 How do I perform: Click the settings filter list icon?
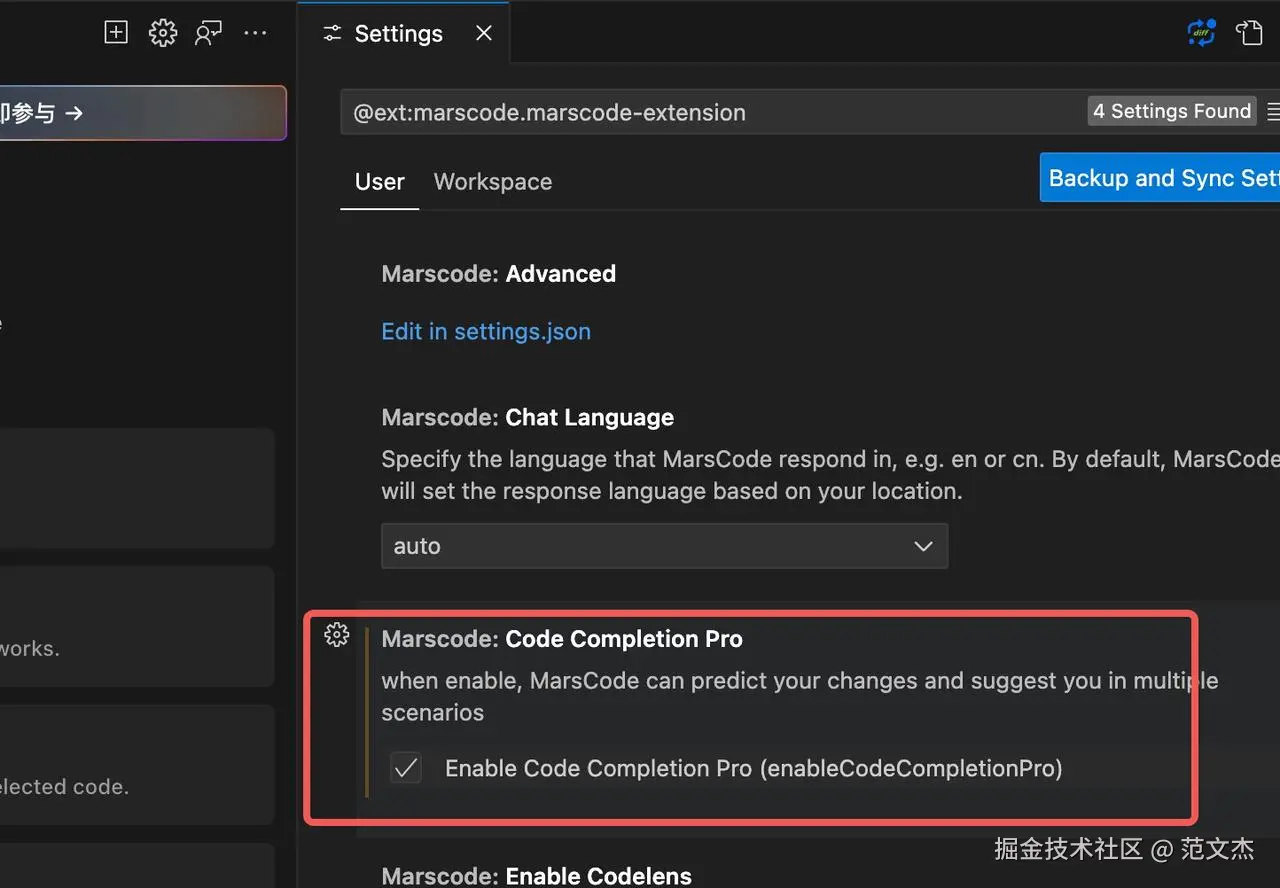pos(1273,111)
